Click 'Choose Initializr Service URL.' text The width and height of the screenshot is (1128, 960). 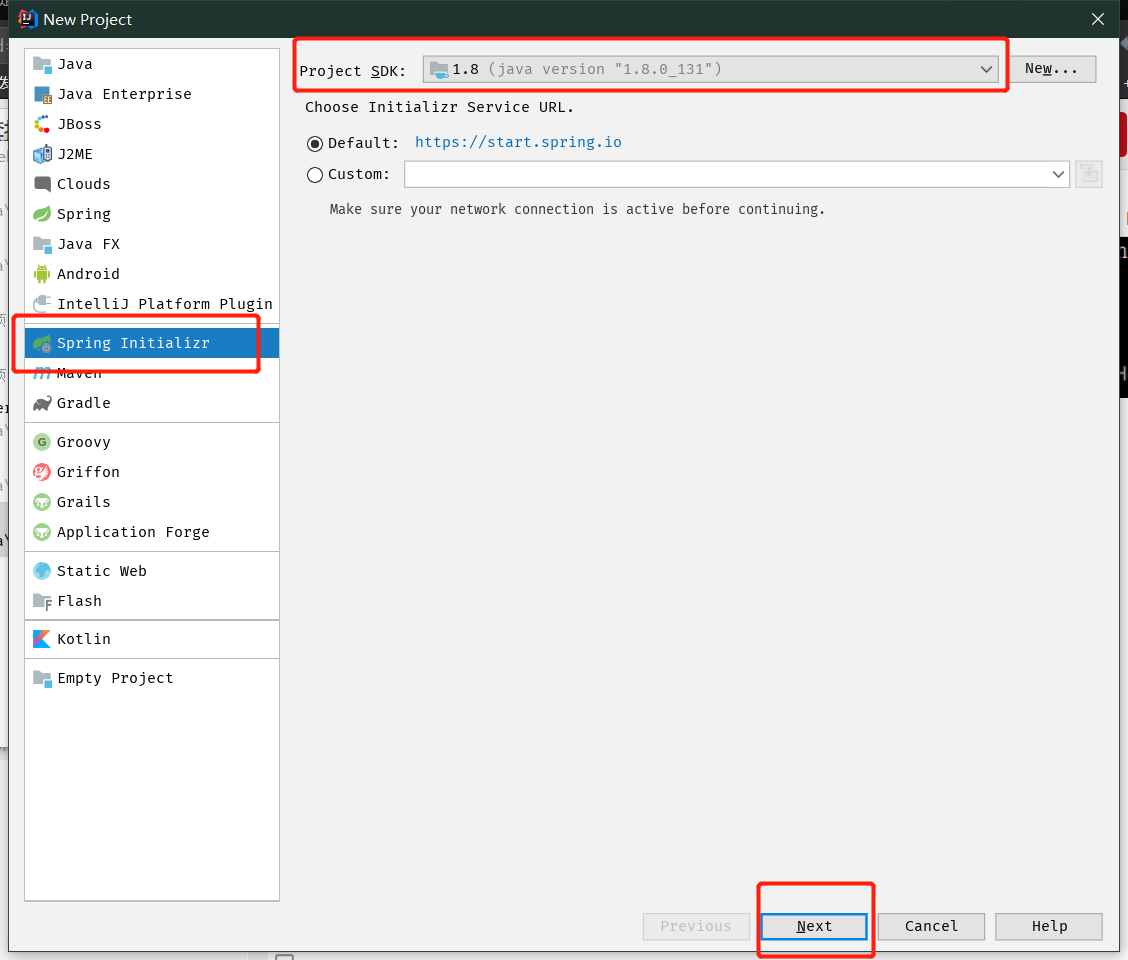pos(440,107)
